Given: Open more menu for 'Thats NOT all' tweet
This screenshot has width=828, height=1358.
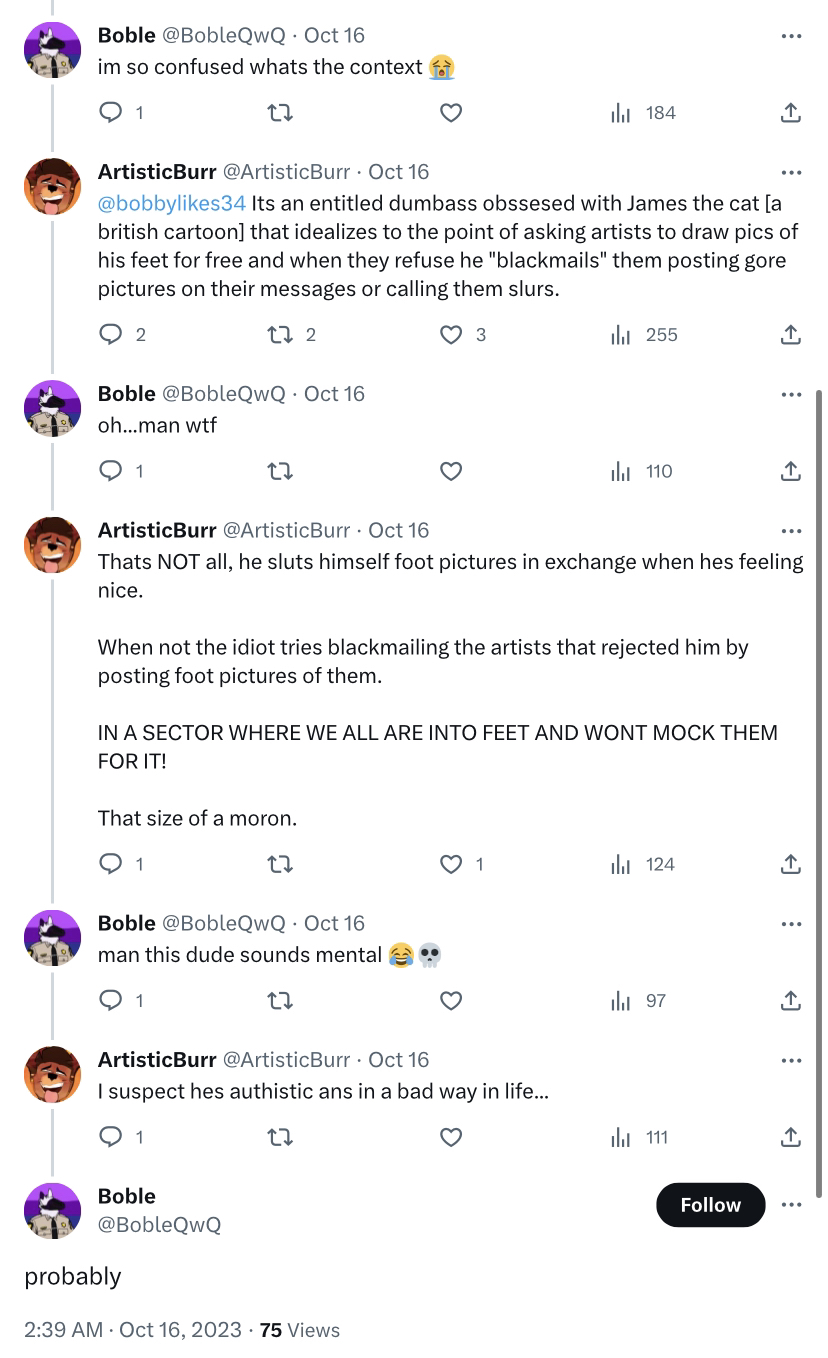Looking at the screenshot, I should (x=791, y=531).
